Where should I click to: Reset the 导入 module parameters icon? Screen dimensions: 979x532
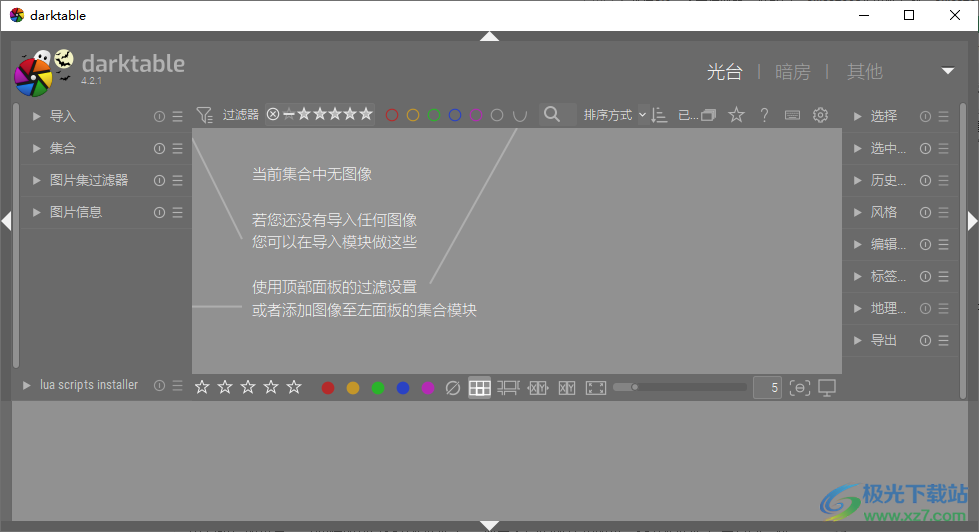pyautogui.click(x=159, y=117)
